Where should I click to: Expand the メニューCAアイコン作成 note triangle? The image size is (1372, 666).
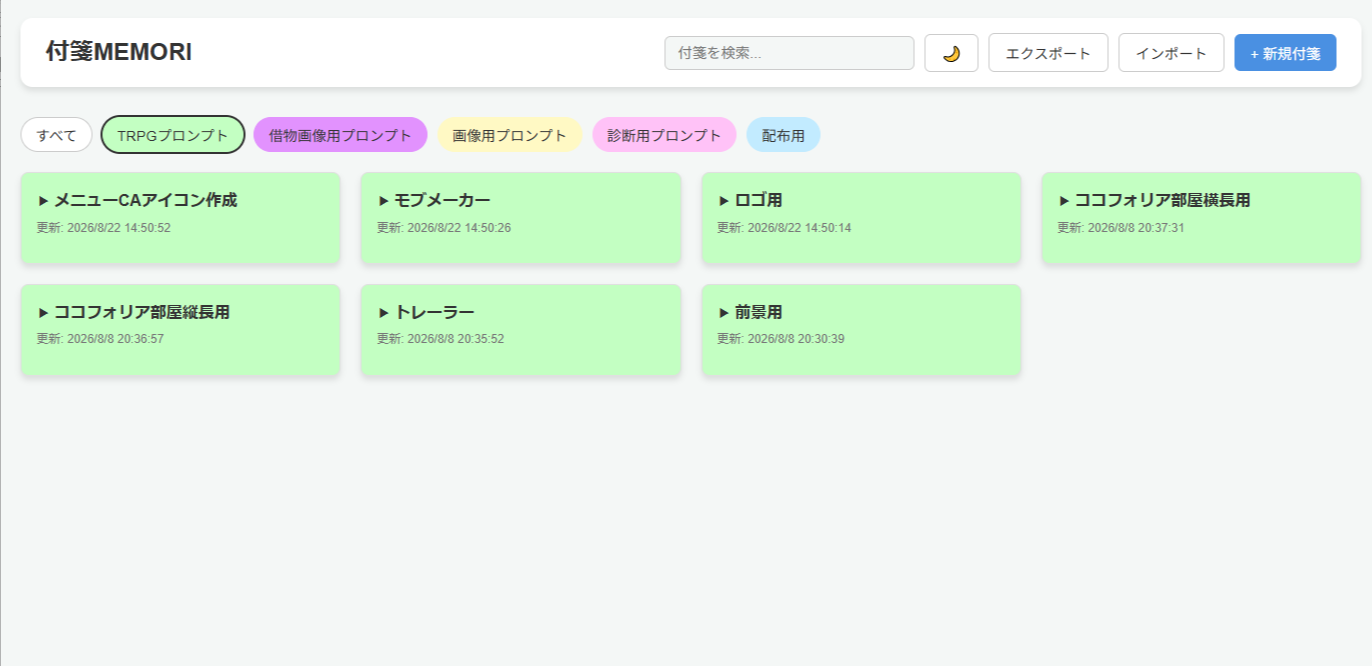click(43, 200)
